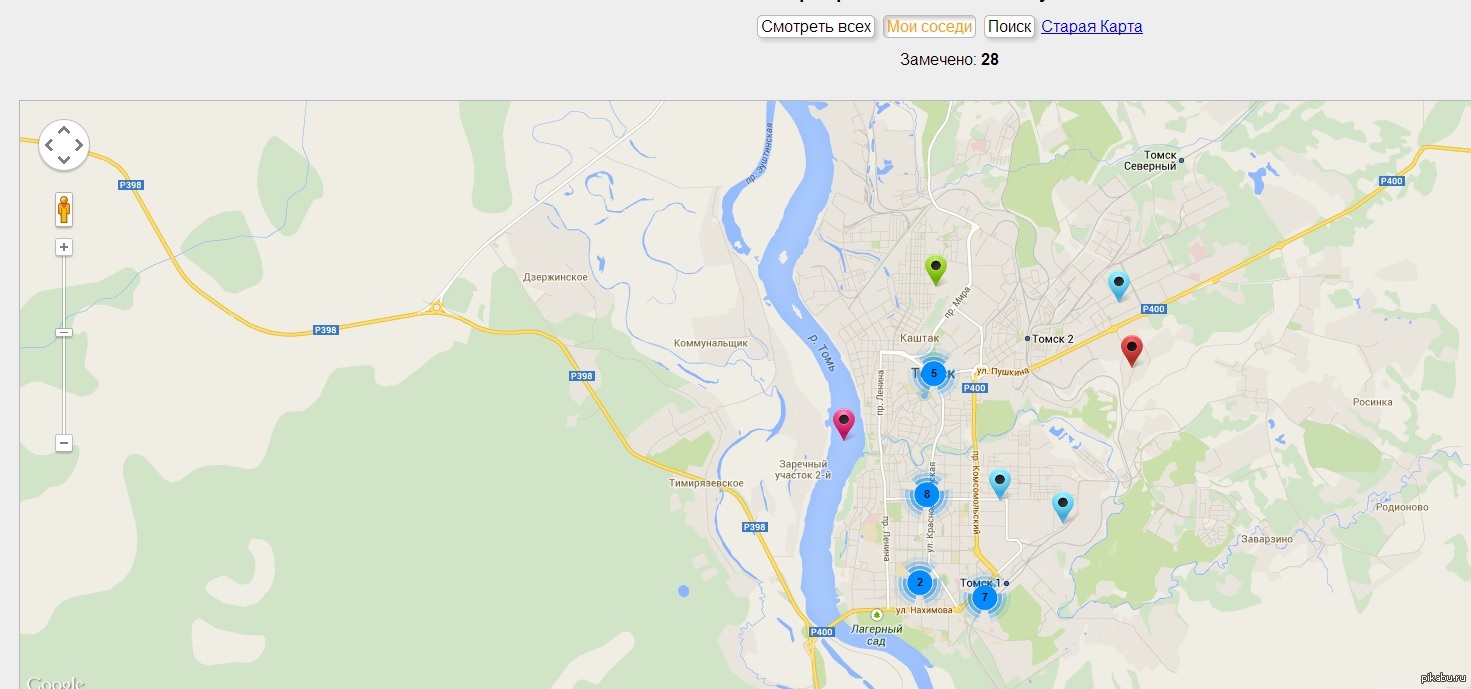The width and height of the screenshot is (1471, 689).
Task: Click the red map marker east of Томск 2
Action: (x=1131, y=349)
